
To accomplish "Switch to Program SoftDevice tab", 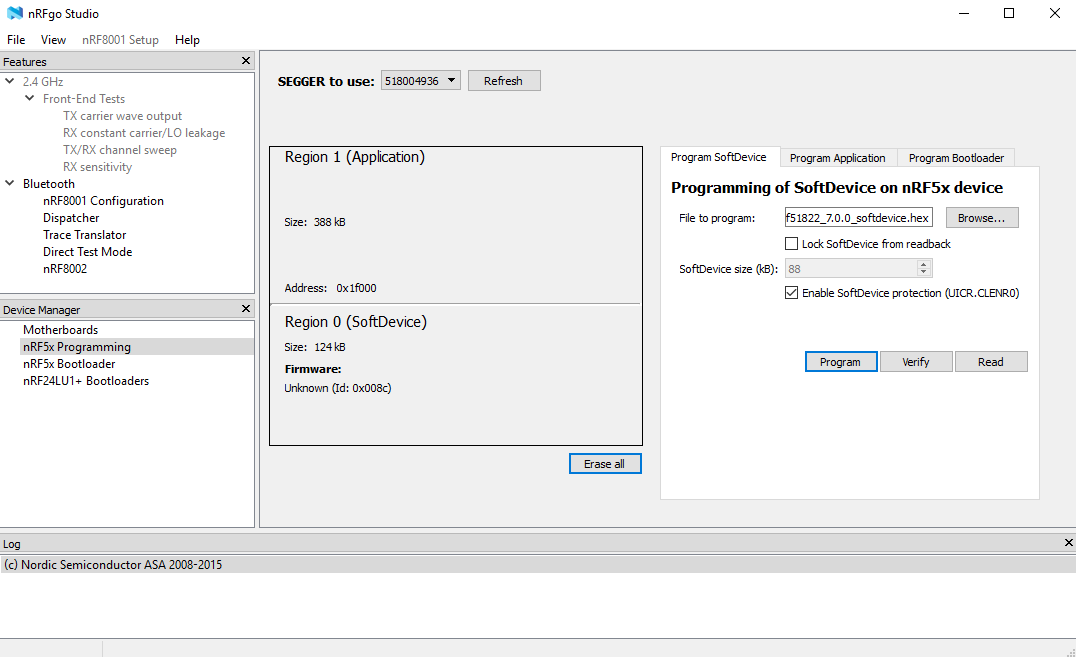I will pyautogui.click(x=718, y=157).
